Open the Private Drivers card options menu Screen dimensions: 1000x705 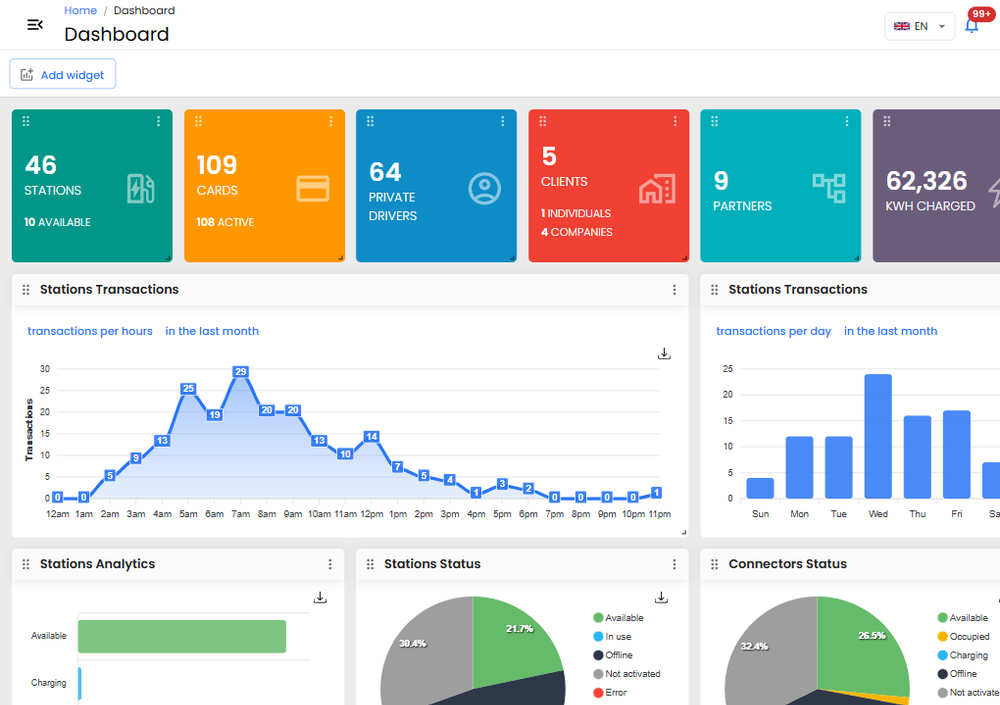click(x=503, y=121)
